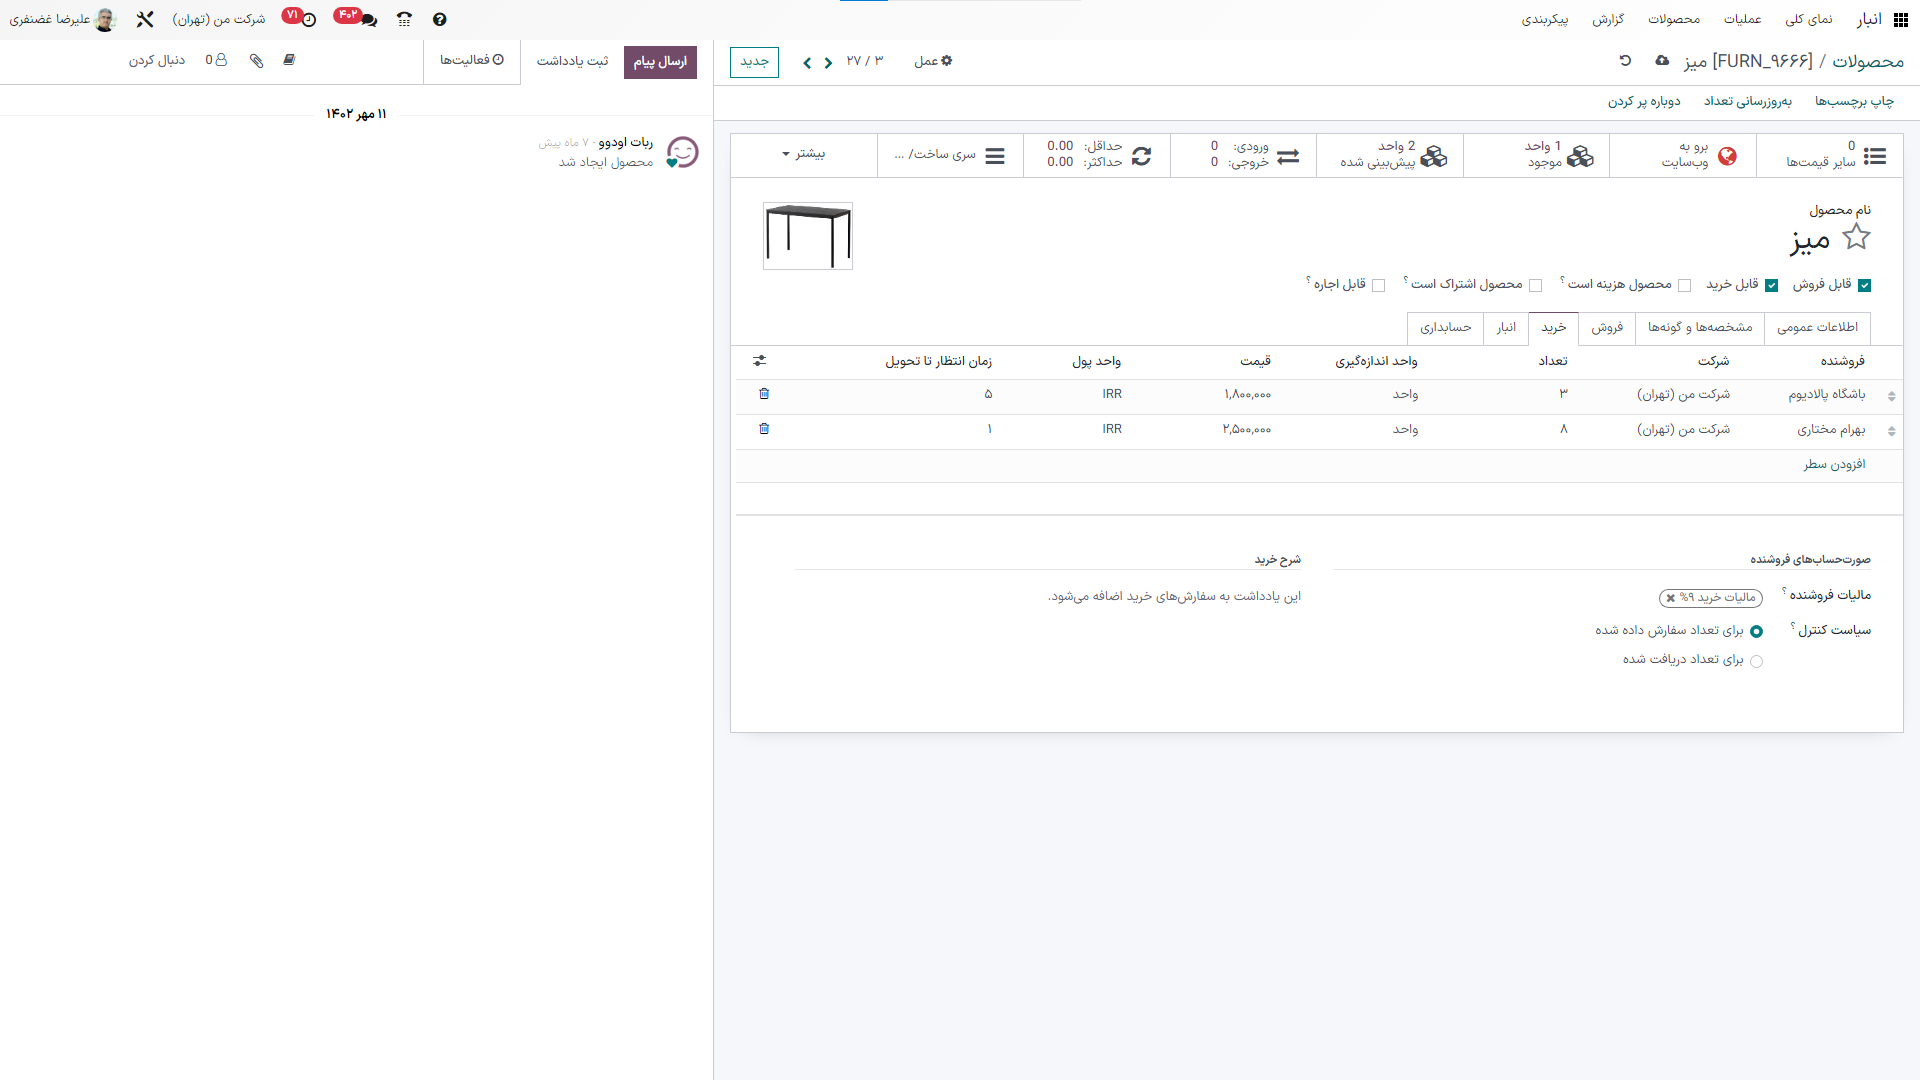
Task: Delete the بهرام مختاری vendor row
Action: pos(764,429)
